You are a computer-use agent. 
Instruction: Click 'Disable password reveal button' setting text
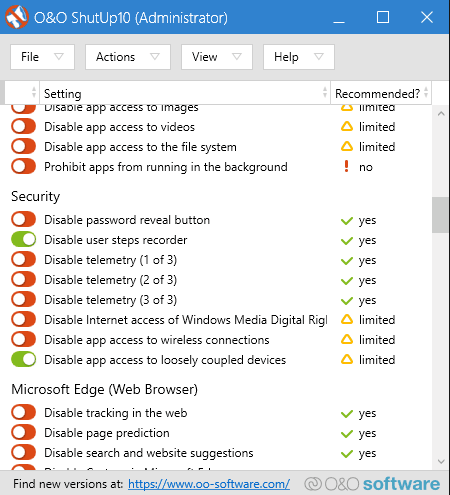pyautogui.click(x=127, y=220)
